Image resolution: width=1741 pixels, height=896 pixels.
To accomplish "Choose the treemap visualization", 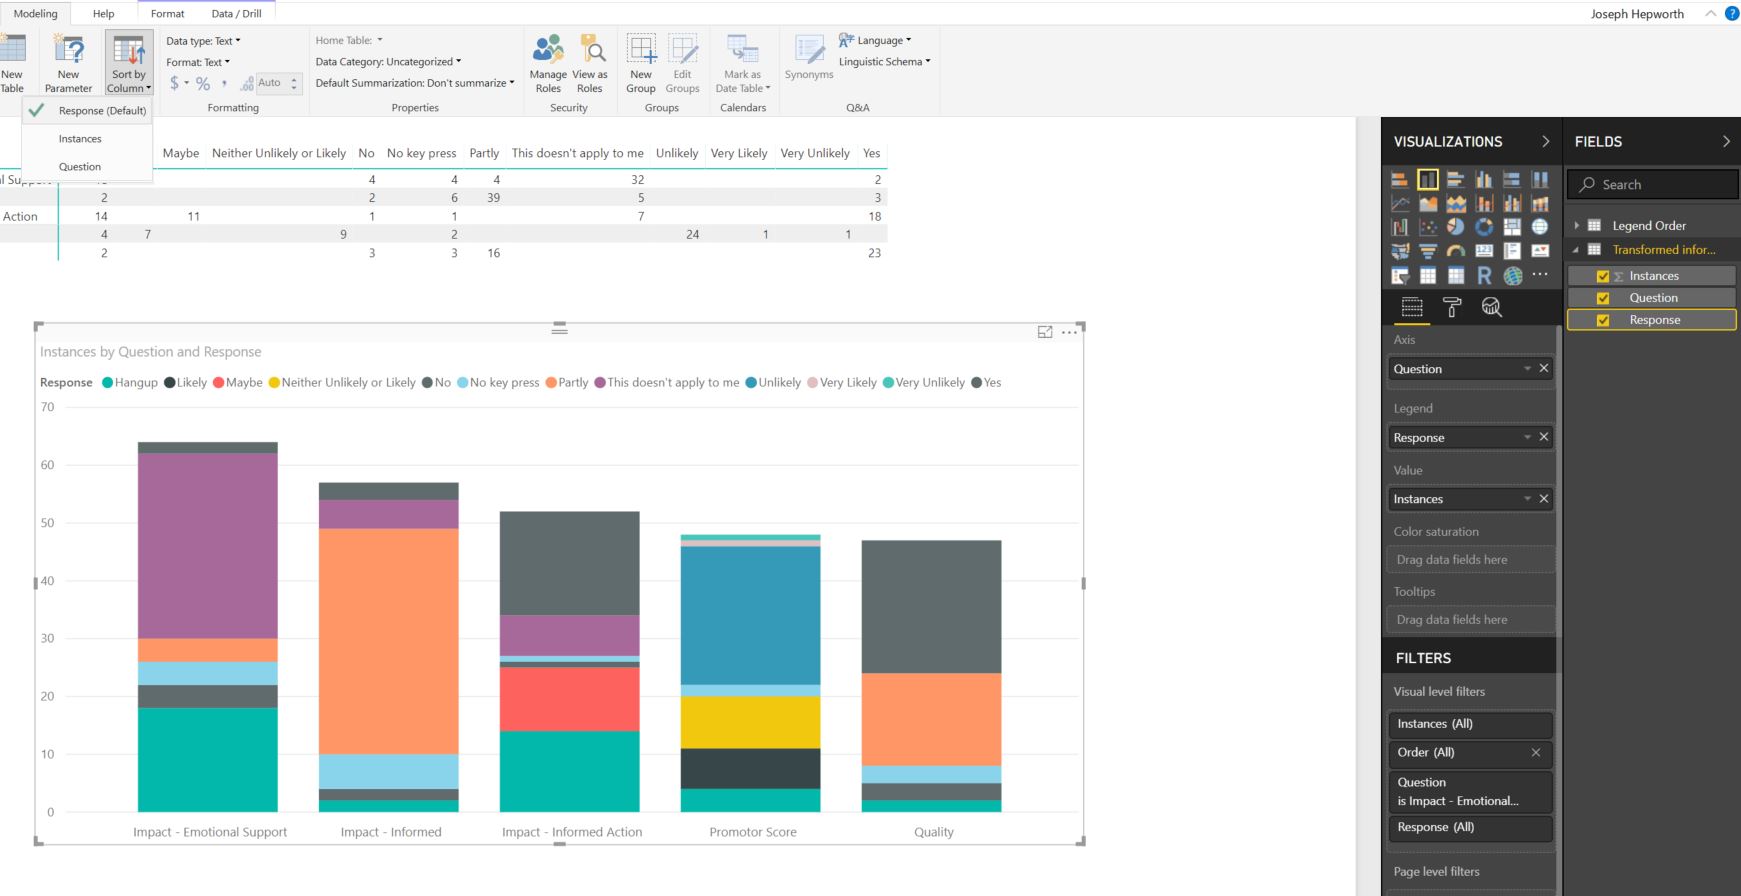I will 1512,227.
